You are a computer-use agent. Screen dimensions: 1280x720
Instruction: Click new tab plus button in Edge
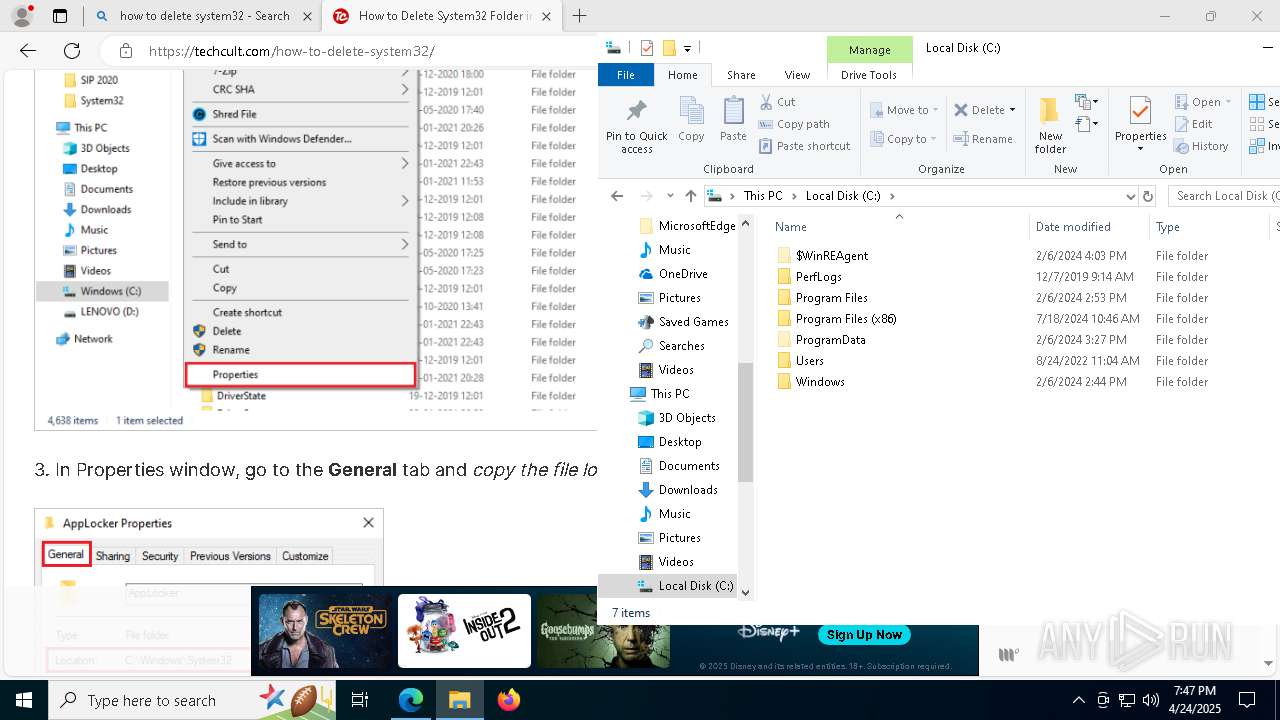tap(579, 16)
